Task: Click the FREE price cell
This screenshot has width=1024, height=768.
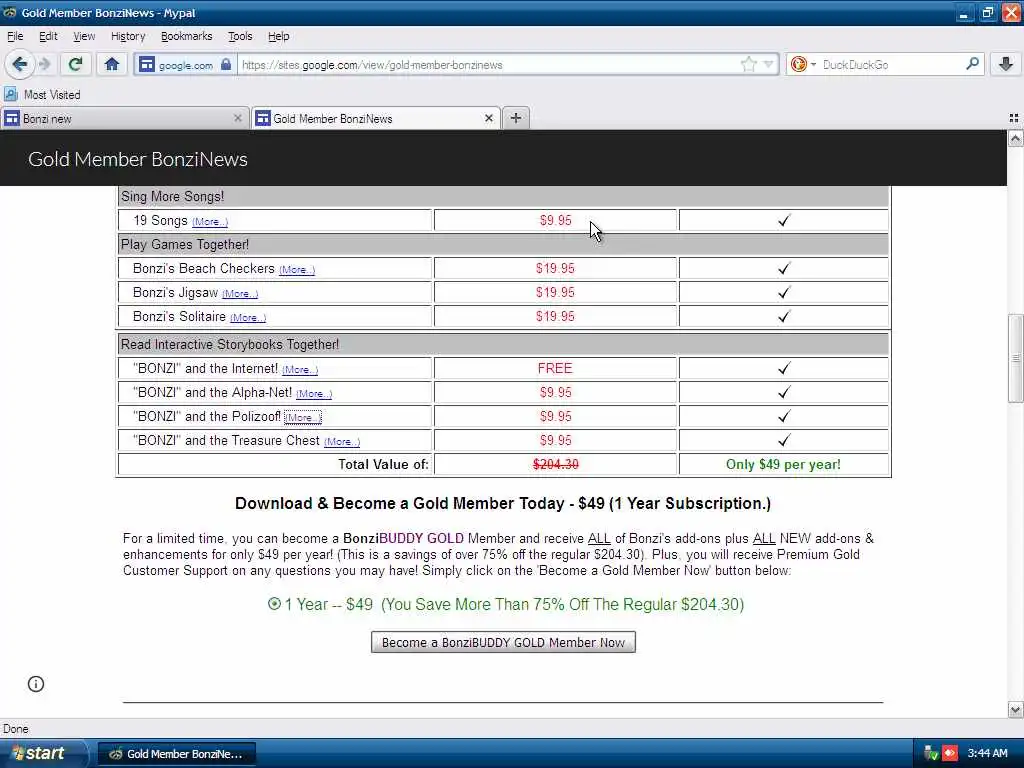Action: 555,368
